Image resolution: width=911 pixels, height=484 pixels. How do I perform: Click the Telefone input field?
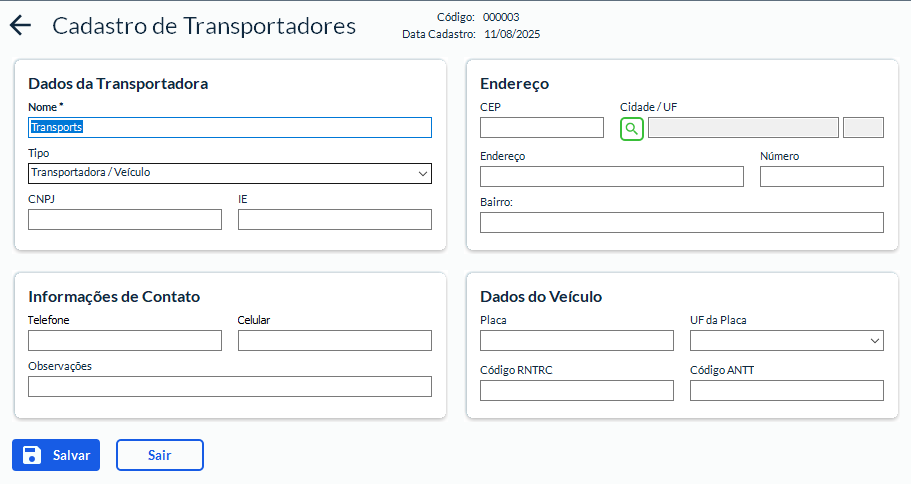click(x=125, y=341)
